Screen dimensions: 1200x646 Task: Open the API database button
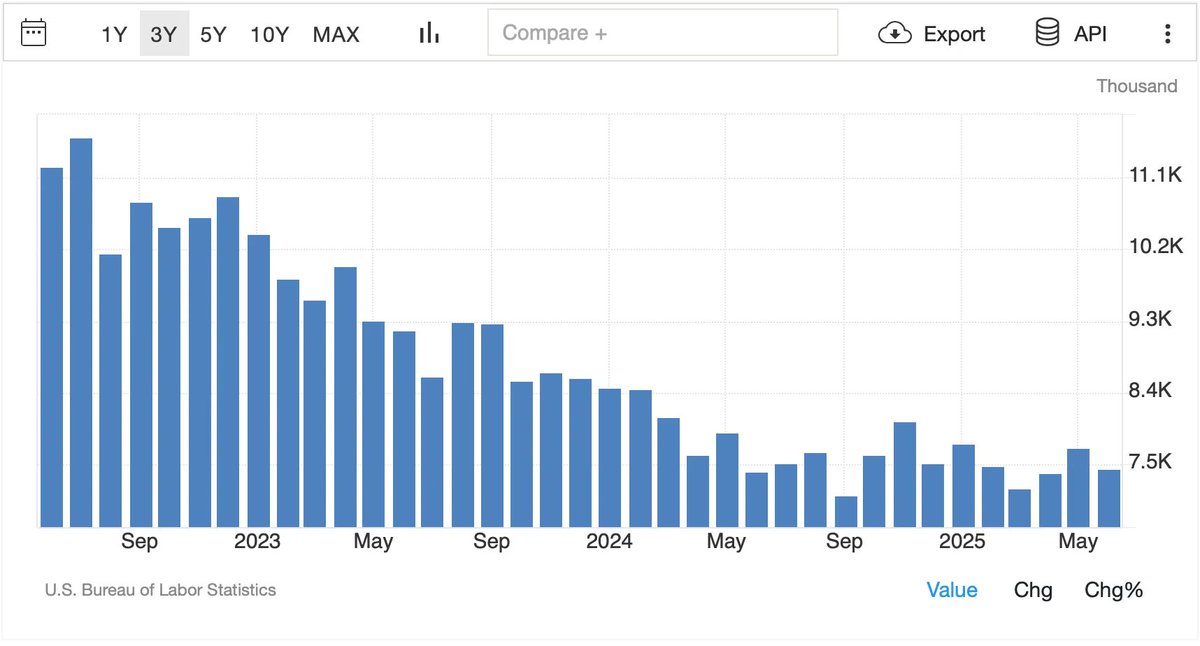(x=1071, y=34)
